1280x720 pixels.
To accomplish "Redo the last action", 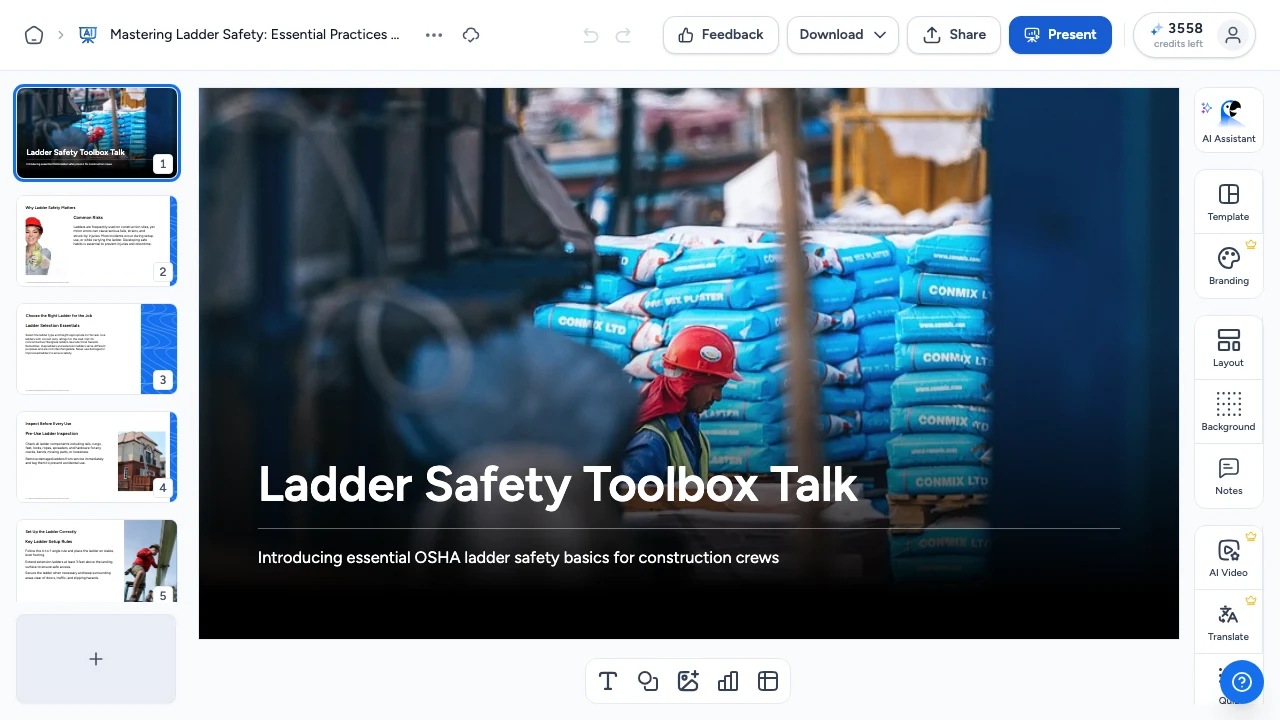I will 623,35.
